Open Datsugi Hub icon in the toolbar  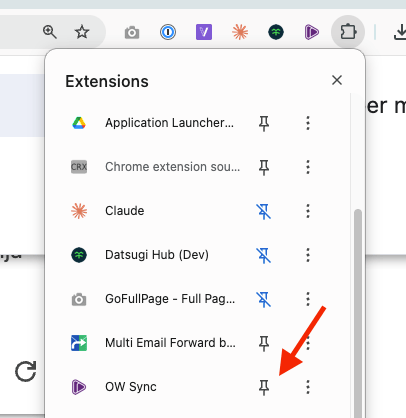(x=276, y=32)
